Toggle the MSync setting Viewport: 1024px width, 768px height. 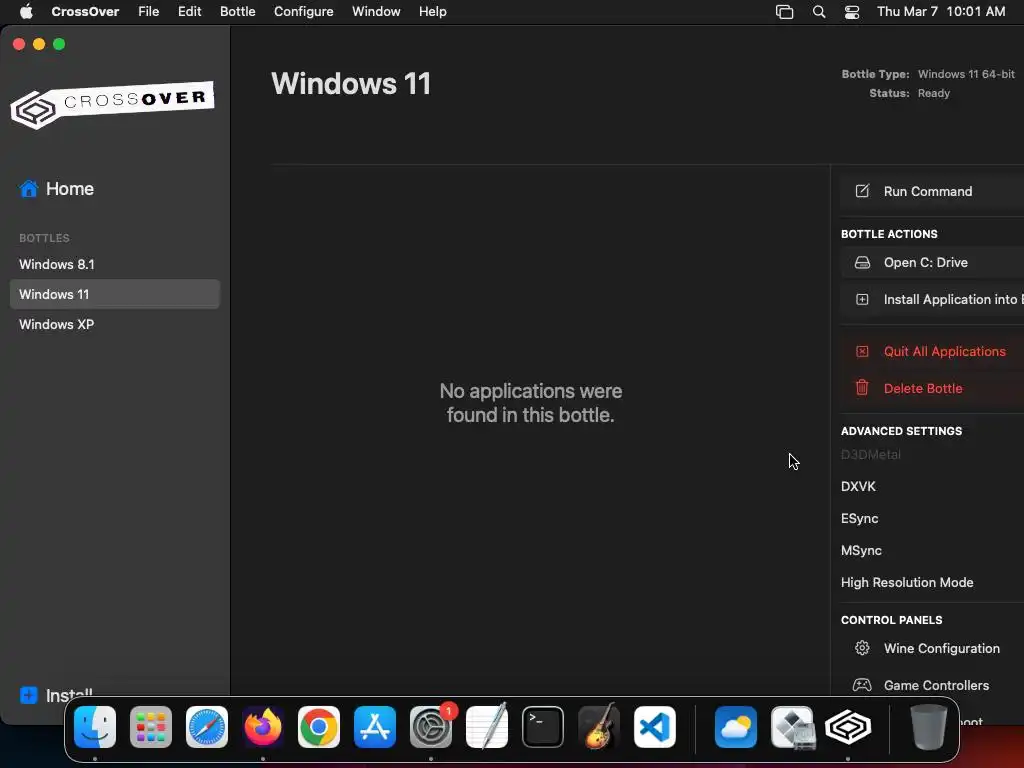(x=861, y=551)
